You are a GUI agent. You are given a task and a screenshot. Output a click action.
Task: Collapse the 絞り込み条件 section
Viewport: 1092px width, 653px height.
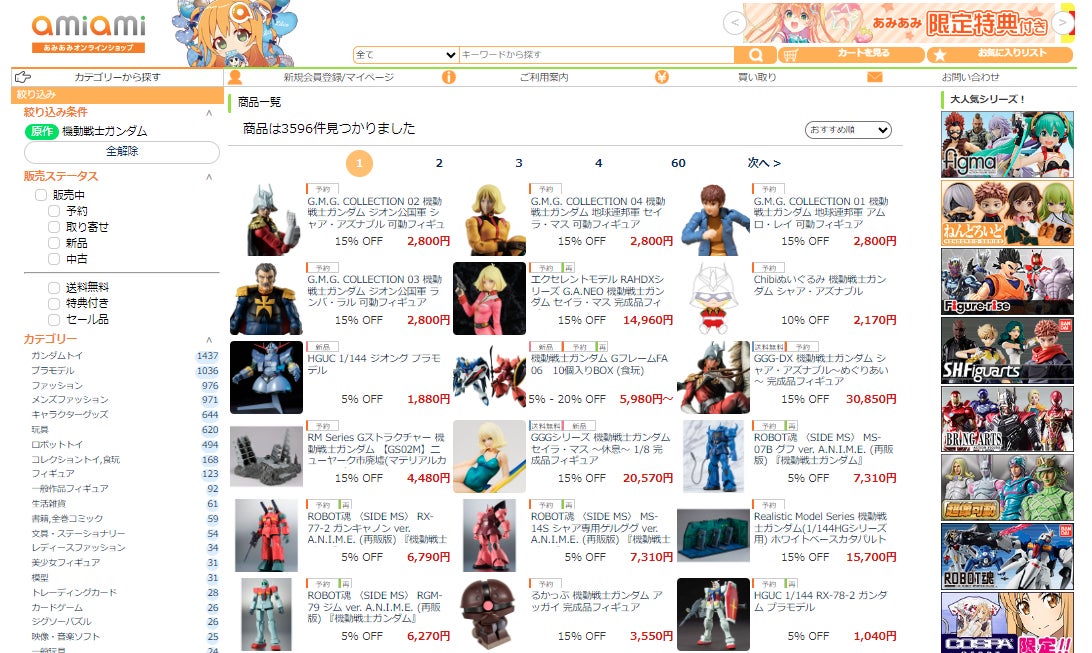point(209,112)
